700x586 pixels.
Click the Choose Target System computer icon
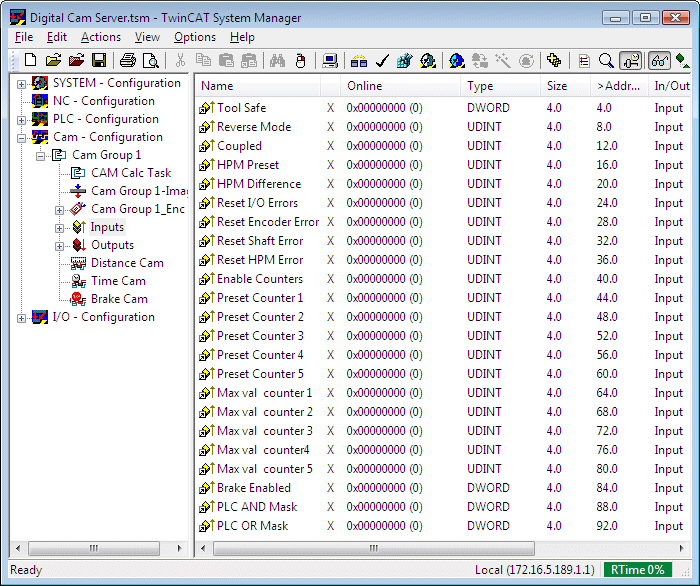coord(330,61)
